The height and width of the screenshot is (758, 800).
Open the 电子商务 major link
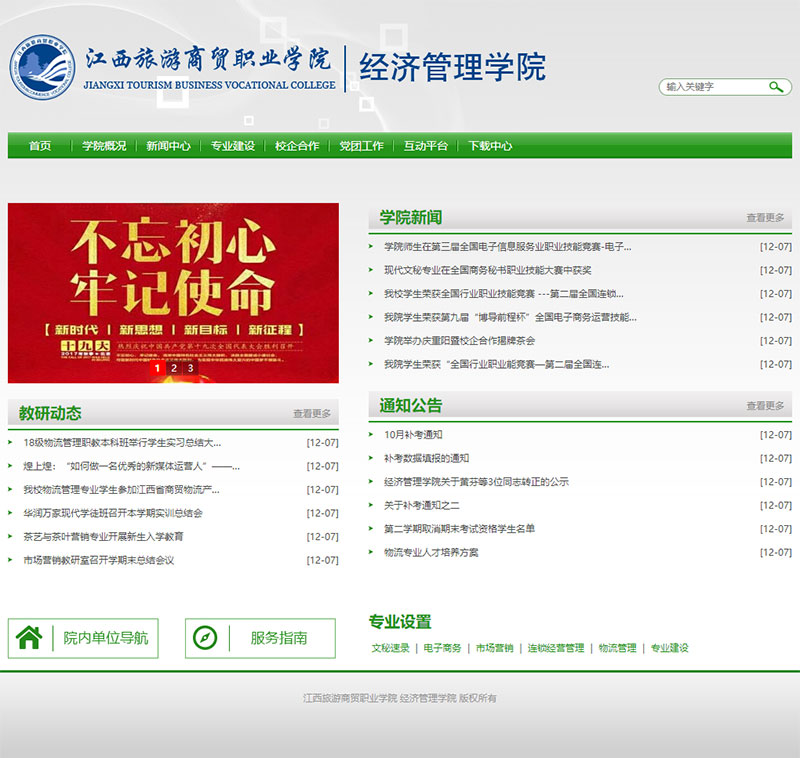point(442,648)
